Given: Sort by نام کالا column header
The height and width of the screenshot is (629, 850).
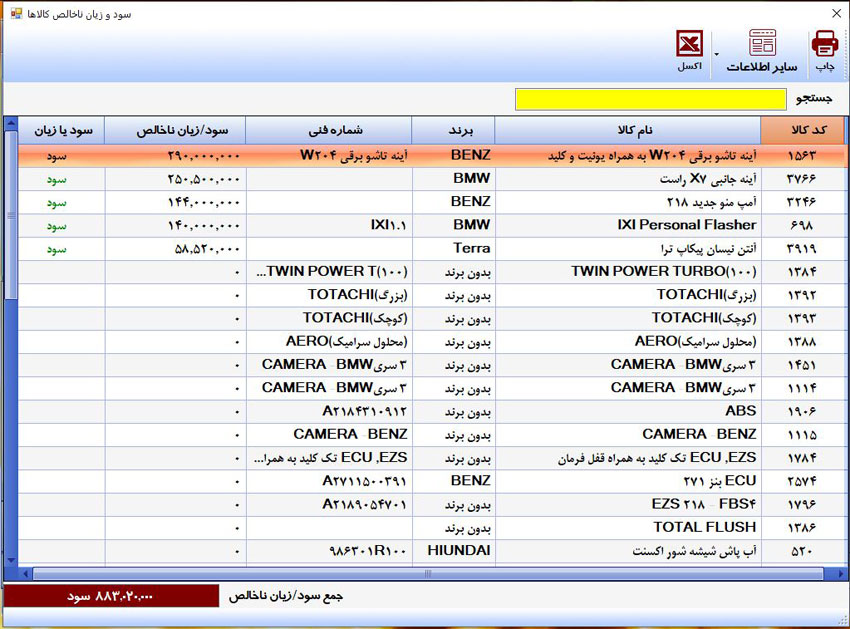Looking at the screenshot, I should 628,130.
